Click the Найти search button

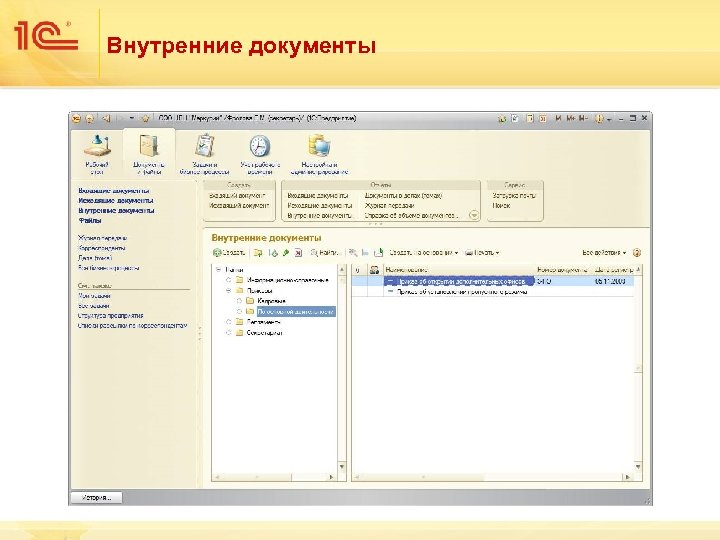point(325,253)
